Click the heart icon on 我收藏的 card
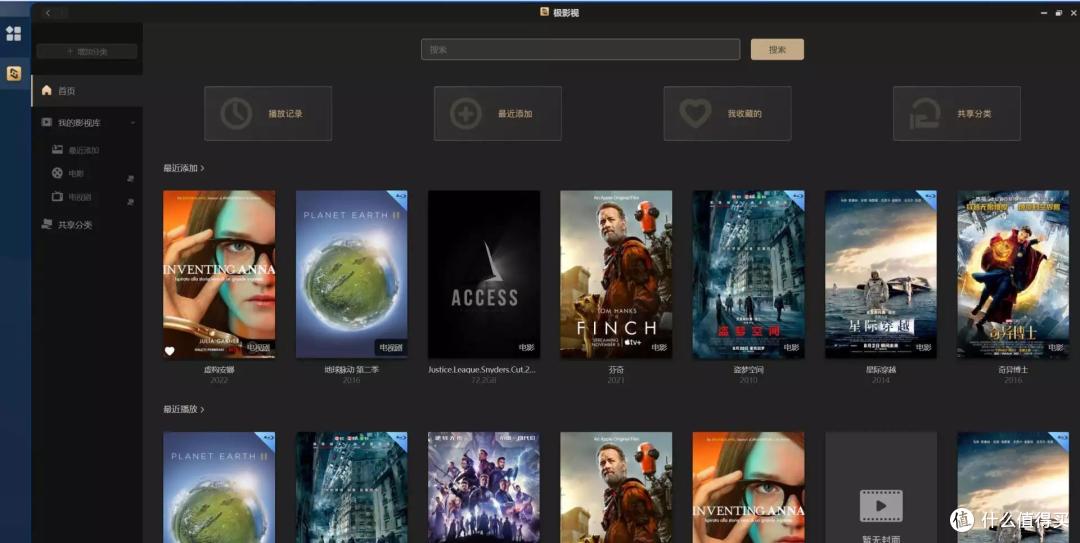The image size is (1080, 543). 695,114
